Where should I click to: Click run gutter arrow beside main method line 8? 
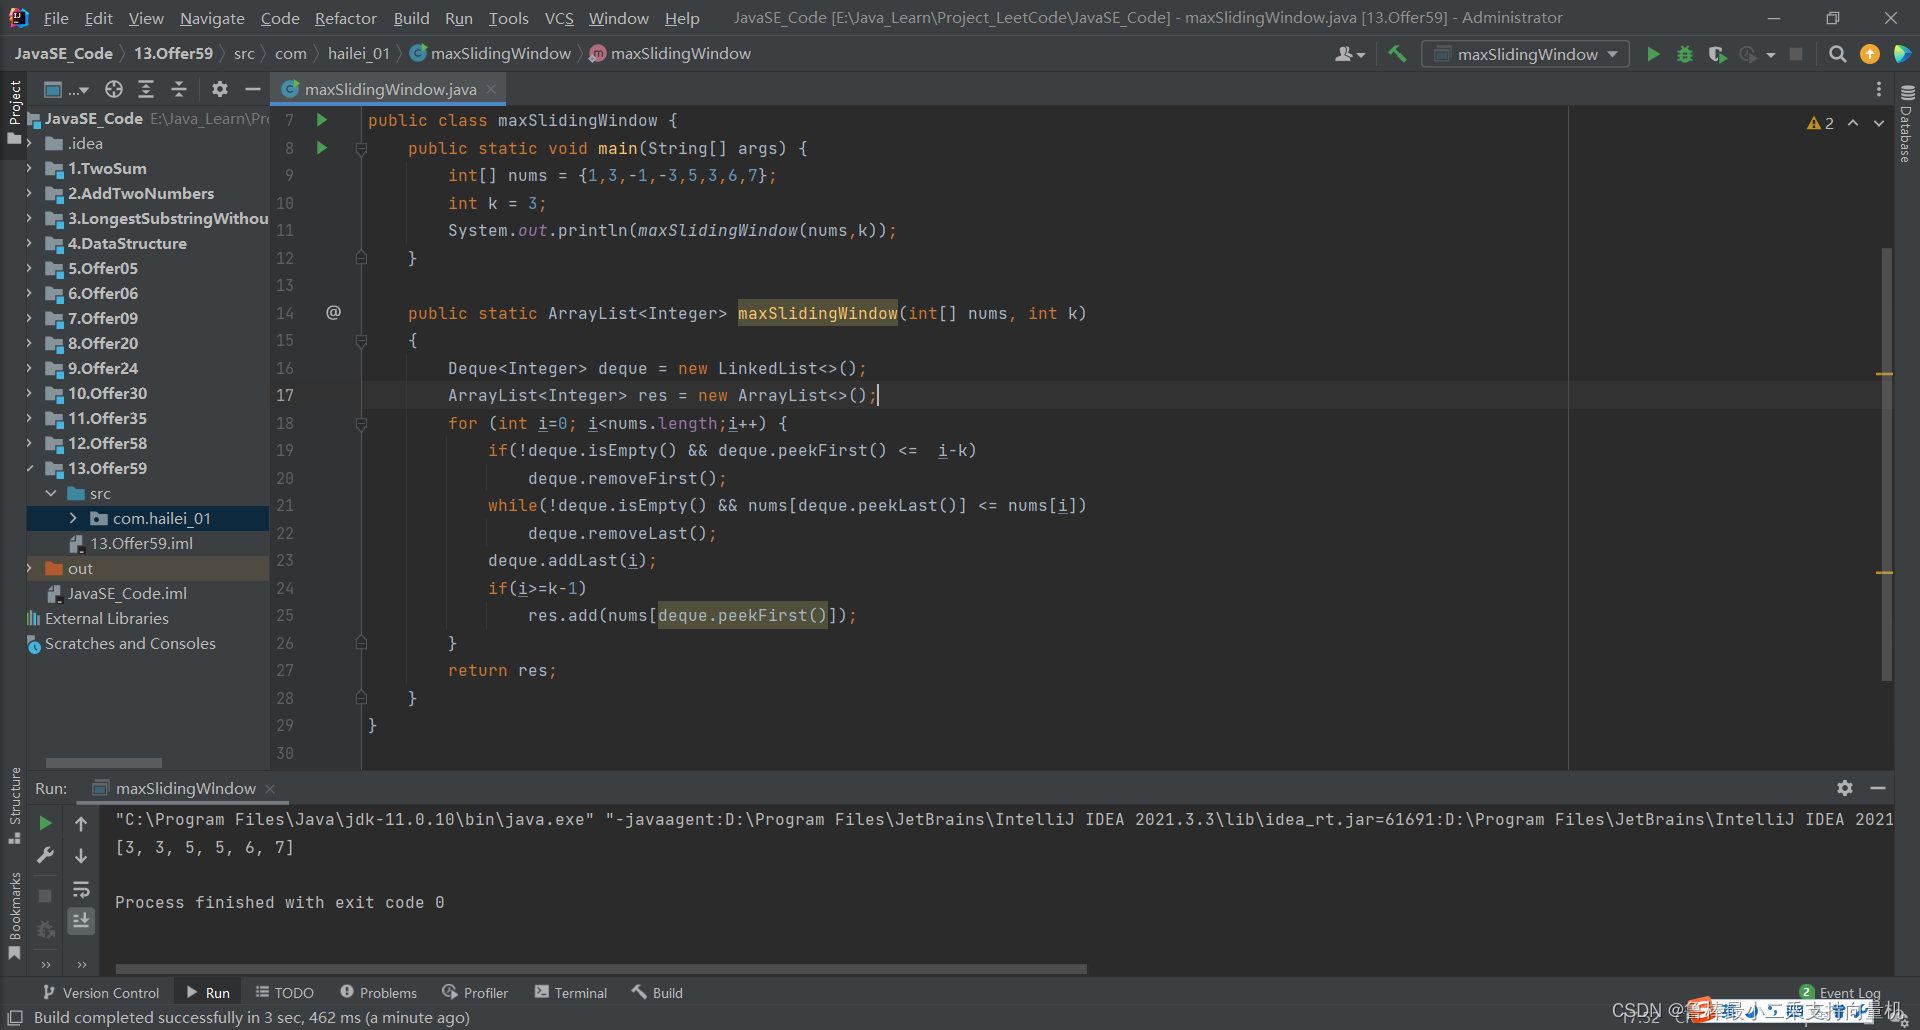point(322,148)
